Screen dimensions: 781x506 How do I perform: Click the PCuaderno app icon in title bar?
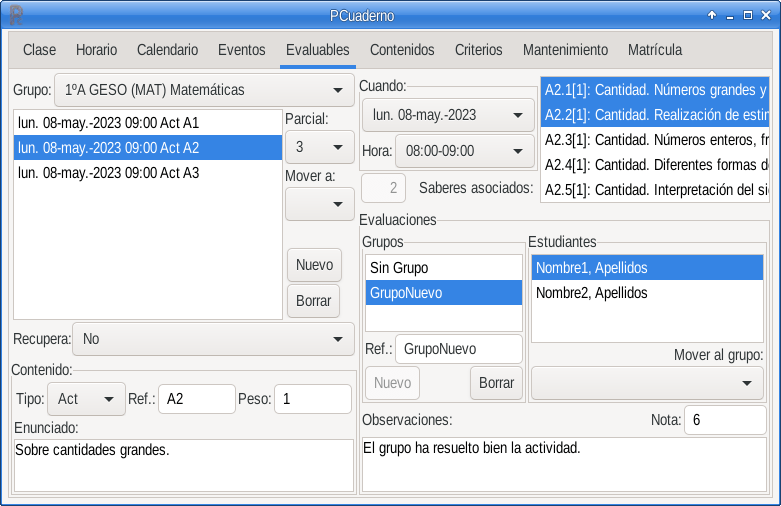16,15
